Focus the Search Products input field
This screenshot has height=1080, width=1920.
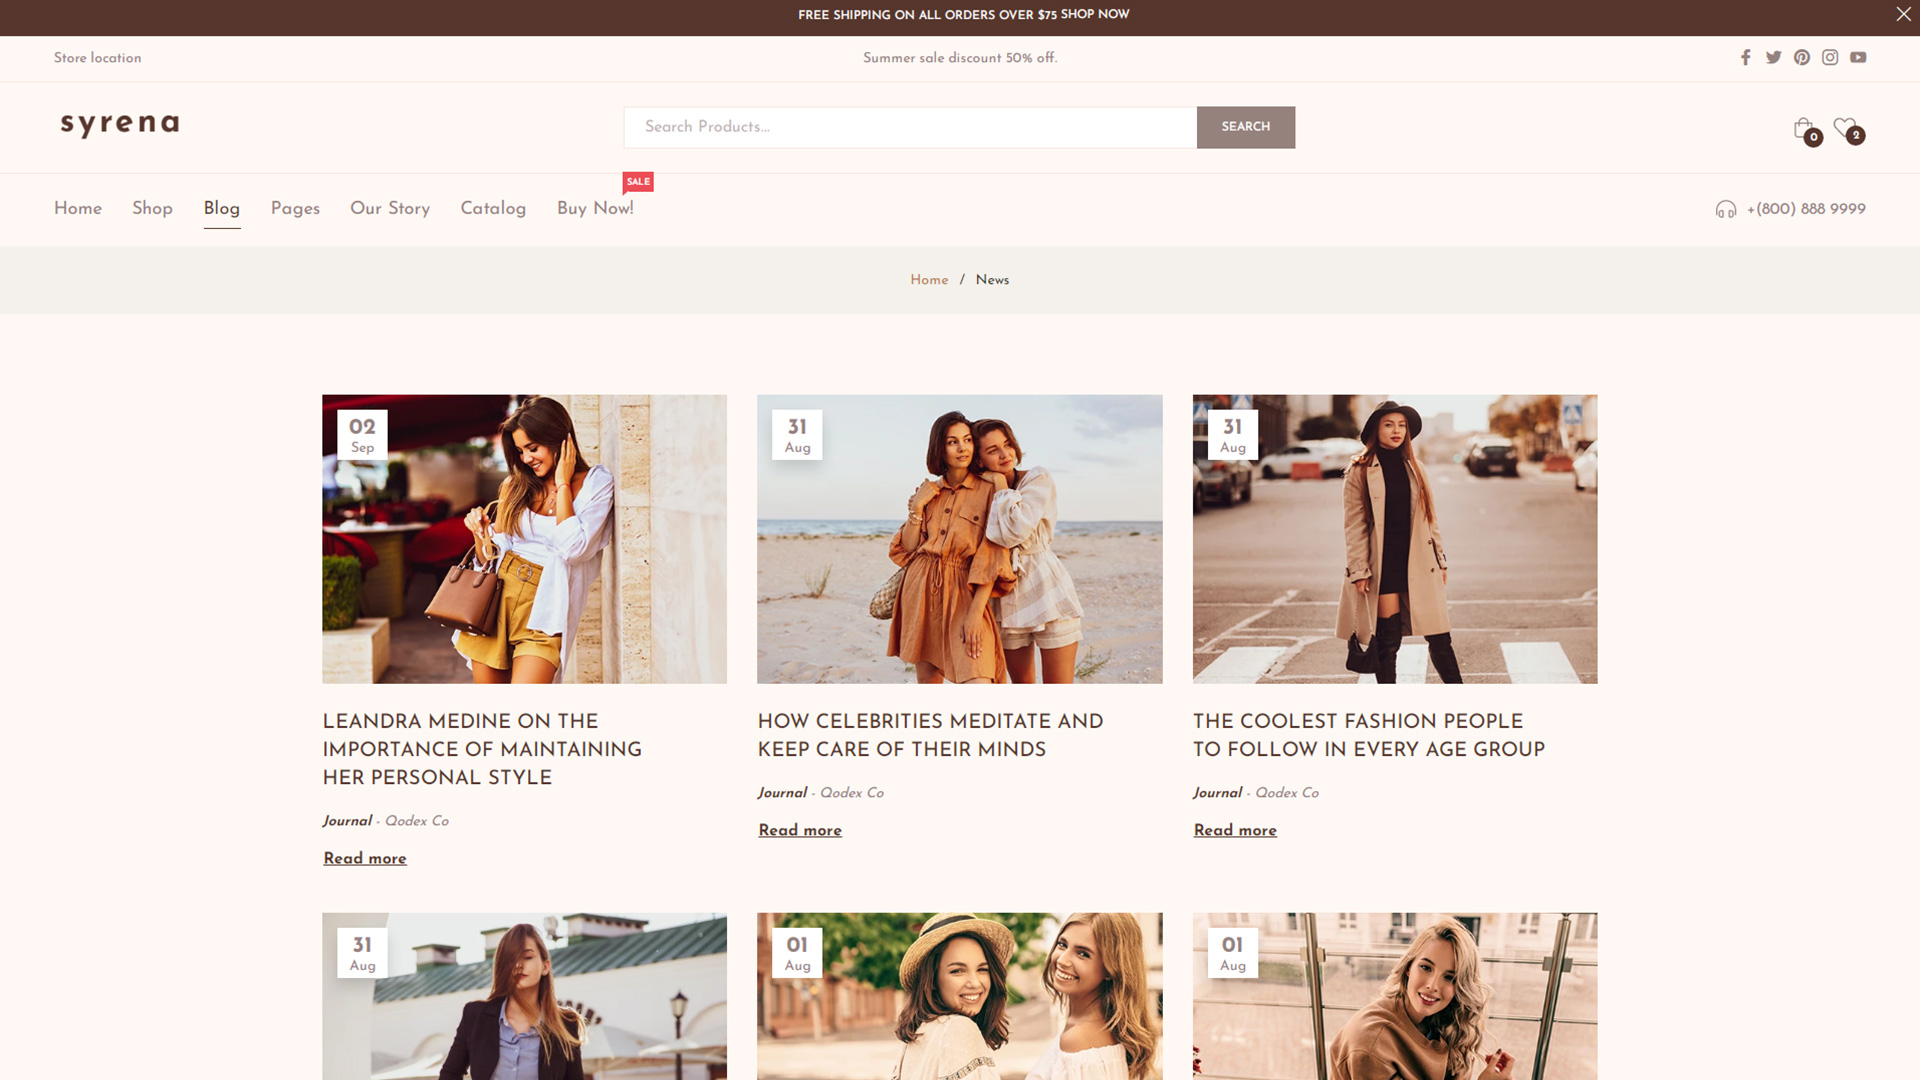[x=910, y=127]
